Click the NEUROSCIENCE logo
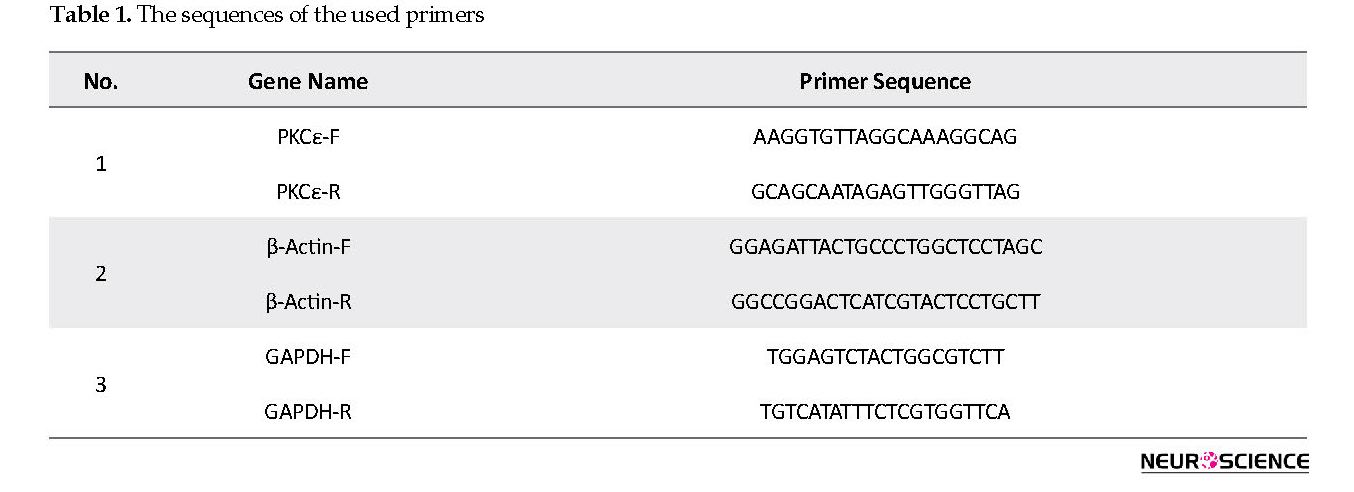1354x492 pixels. [x=1224, y=462]
